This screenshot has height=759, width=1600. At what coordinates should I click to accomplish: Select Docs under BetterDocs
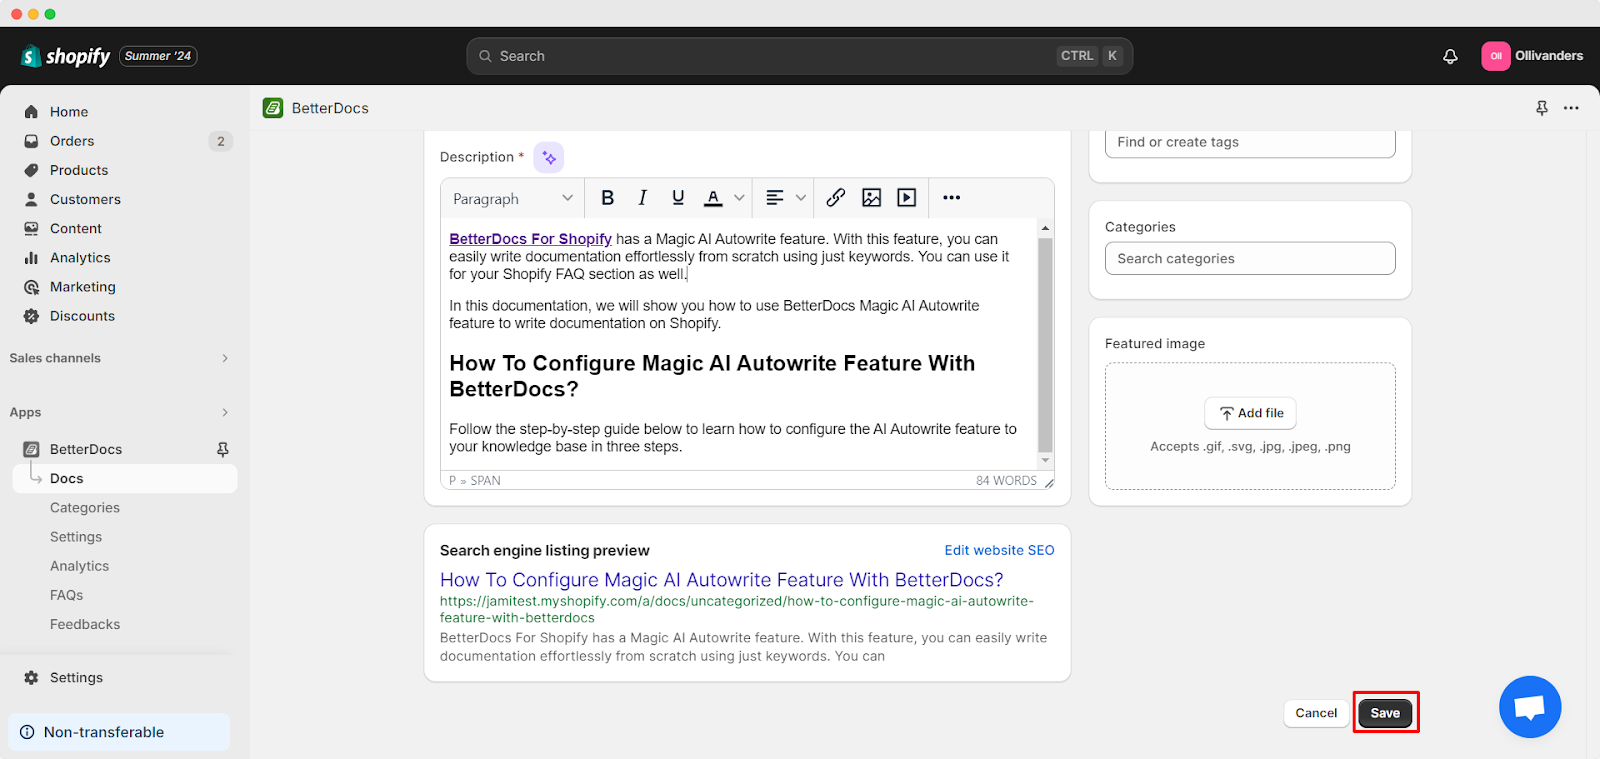click(x=124, y=478)
